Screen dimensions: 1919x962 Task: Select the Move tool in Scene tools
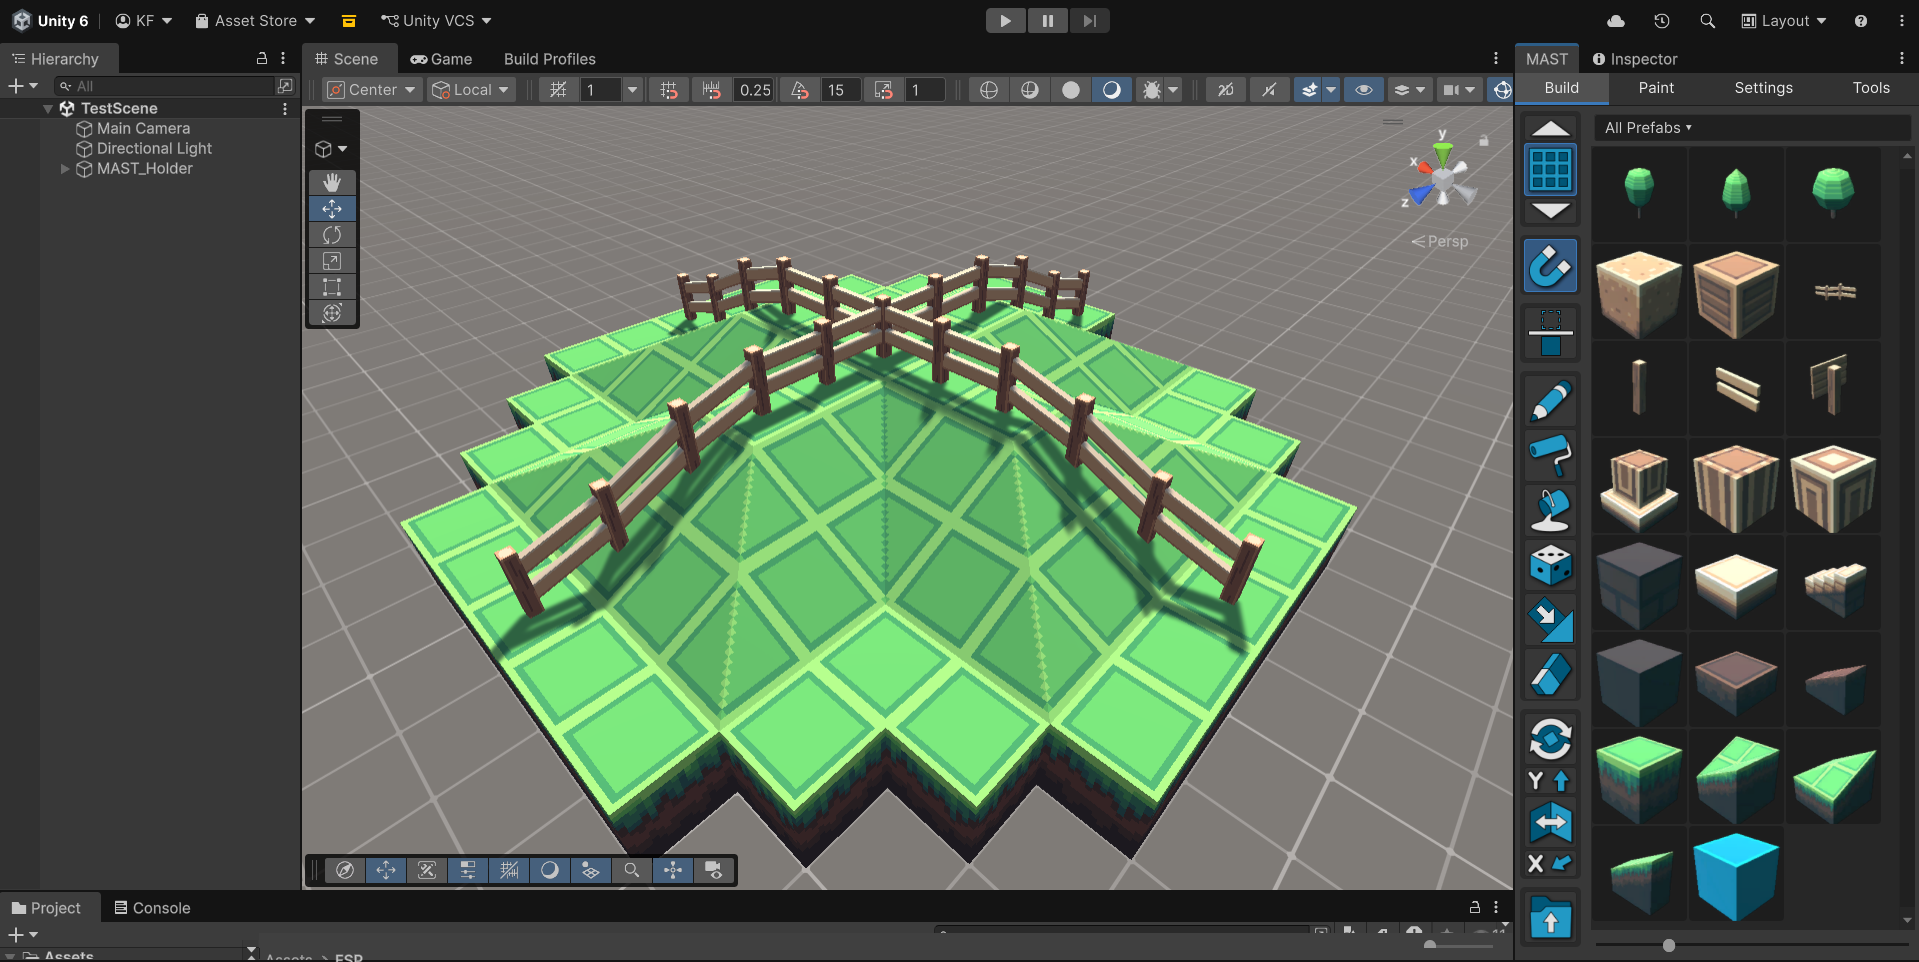click(332, 208)
